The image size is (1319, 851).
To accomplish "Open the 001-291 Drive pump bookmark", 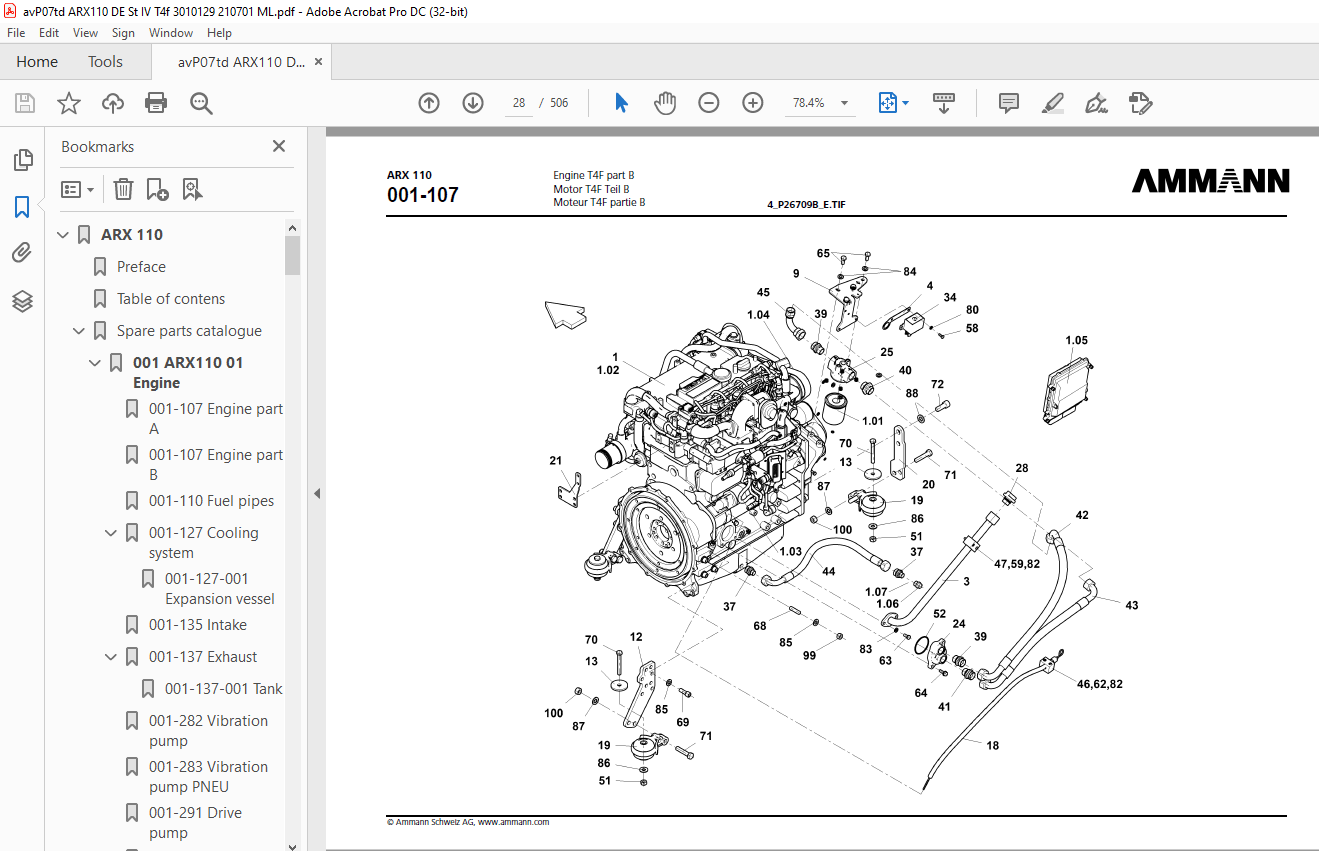I will point(195,823).
